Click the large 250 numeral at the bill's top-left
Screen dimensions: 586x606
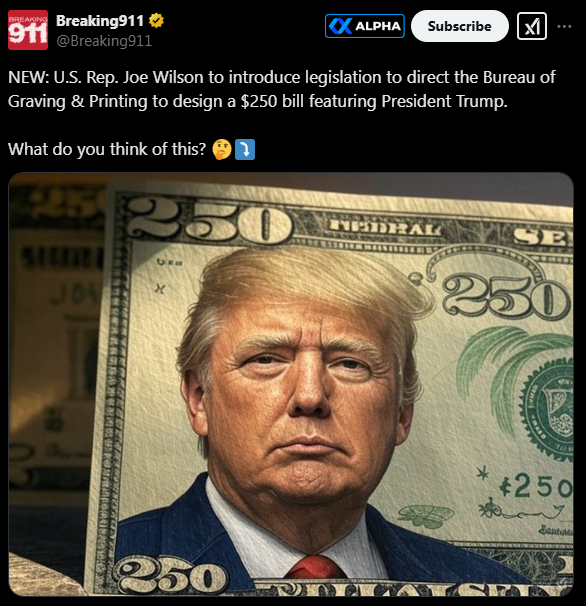point(209,220)
